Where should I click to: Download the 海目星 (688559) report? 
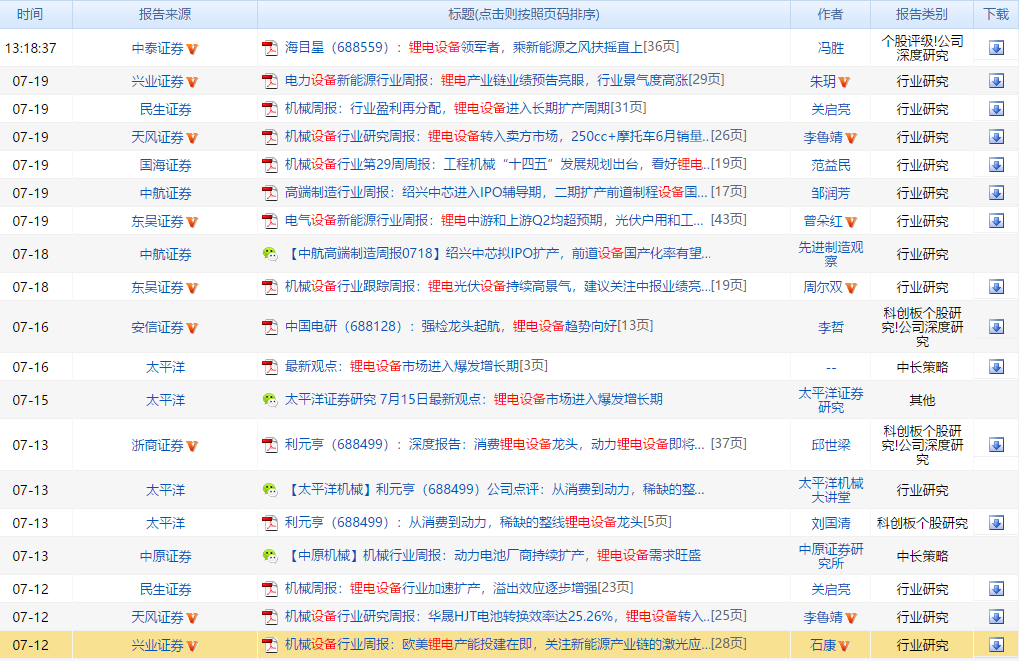[x=996, y=47]
